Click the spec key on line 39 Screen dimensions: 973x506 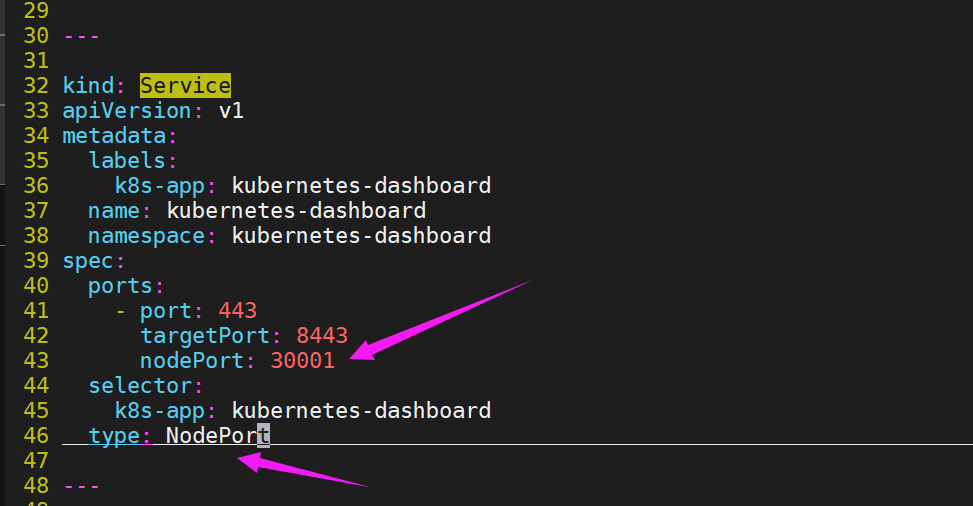tap(88, 261)
